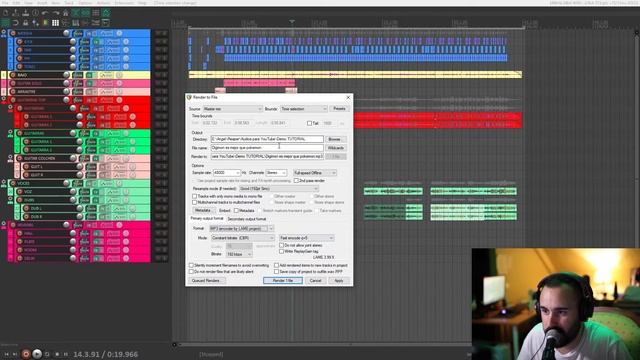This screenshot has height=360, width=640.
Task: Open the Channels dropdown
Action: point(276,173)
